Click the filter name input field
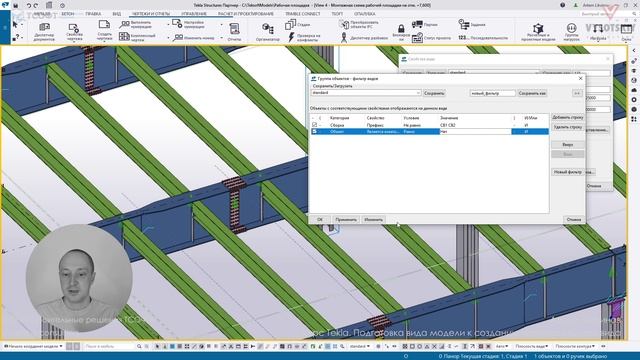The height and width of the screenshot is (360, 640). pos(492,93)
